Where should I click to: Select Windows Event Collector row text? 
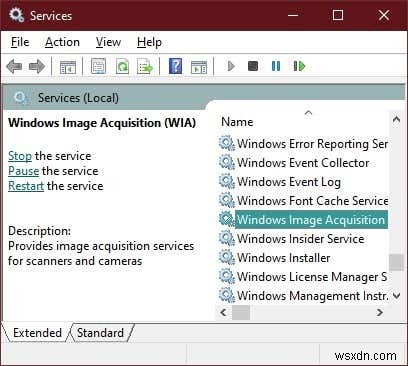coord(303,163)
